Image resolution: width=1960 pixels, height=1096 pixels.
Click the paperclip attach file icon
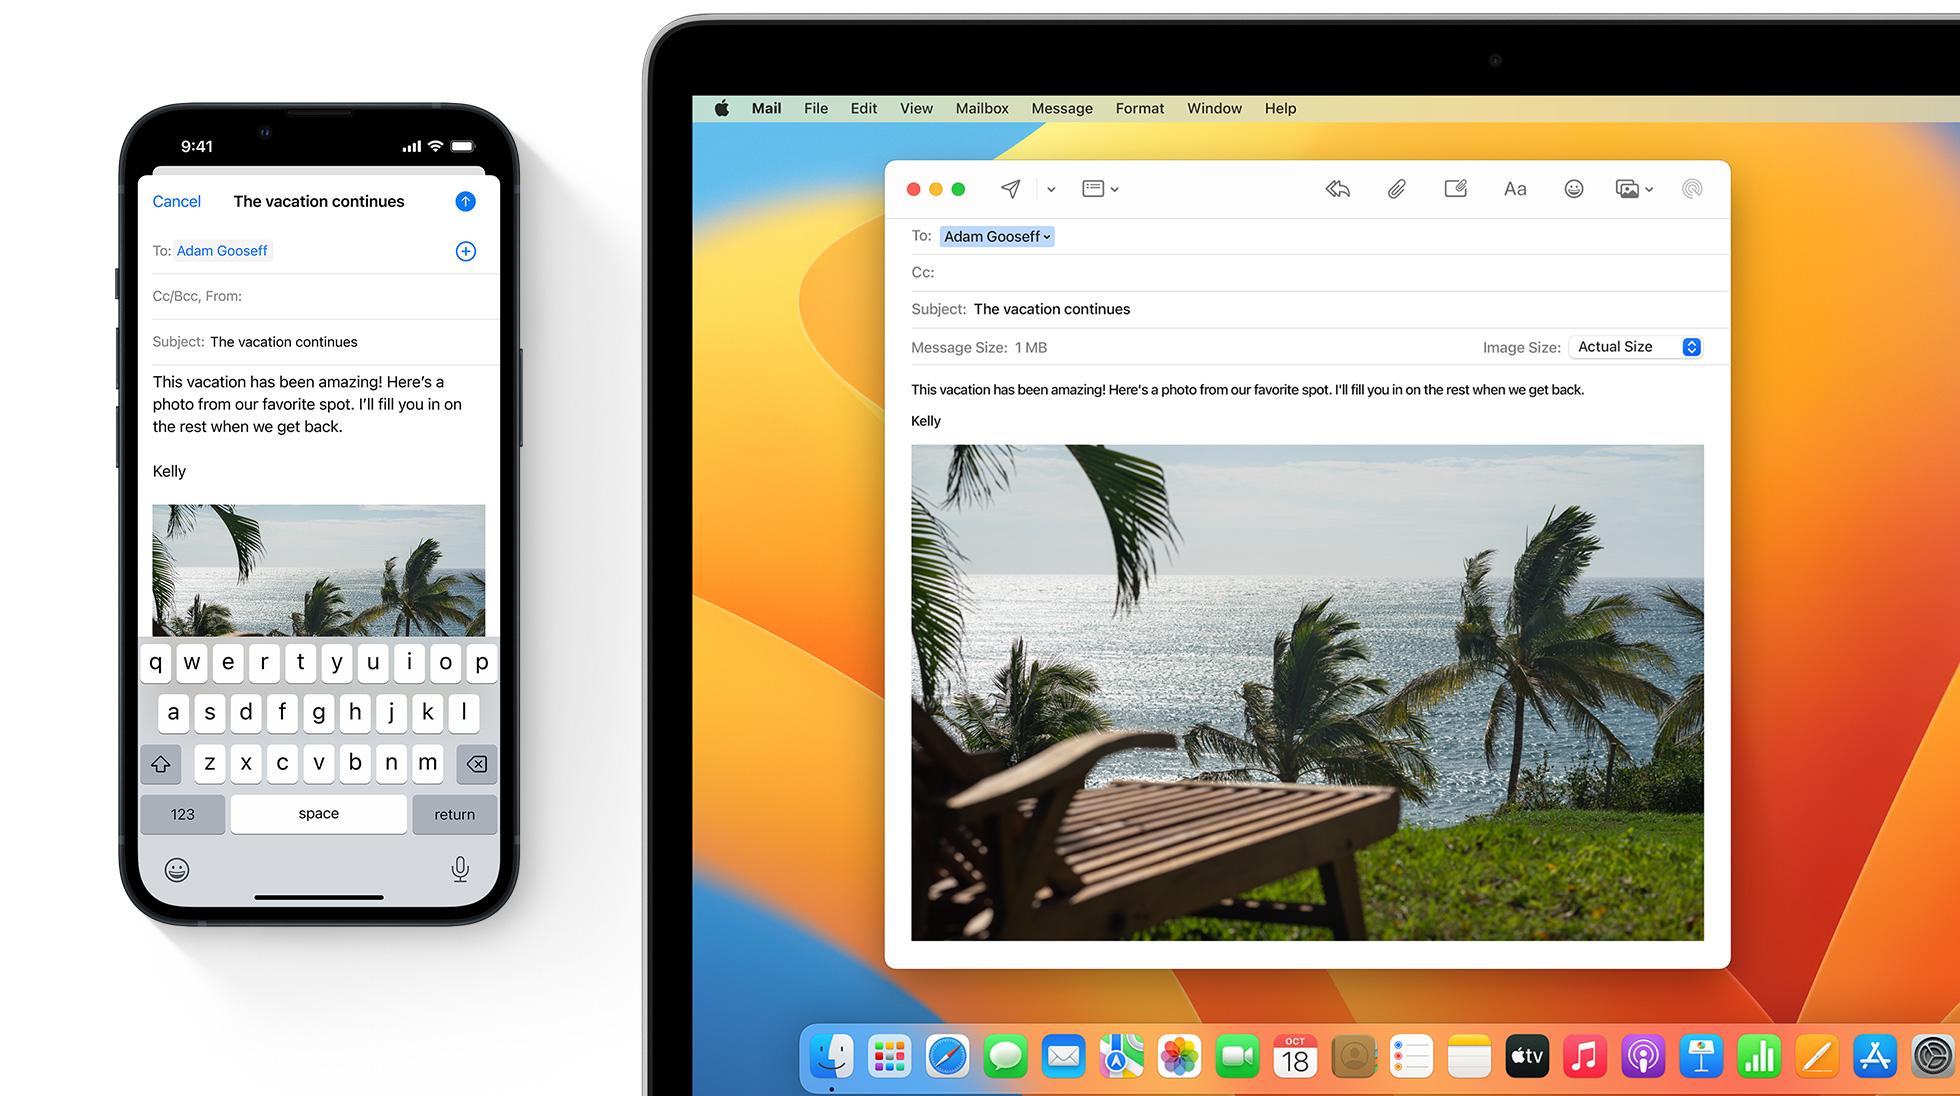(1396, 189)
